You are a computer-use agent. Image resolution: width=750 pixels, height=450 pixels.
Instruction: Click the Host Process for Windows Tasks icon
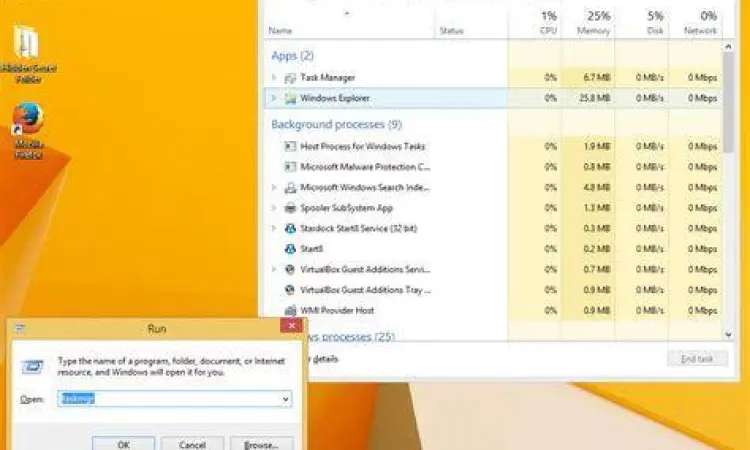[x=290, y=146]
